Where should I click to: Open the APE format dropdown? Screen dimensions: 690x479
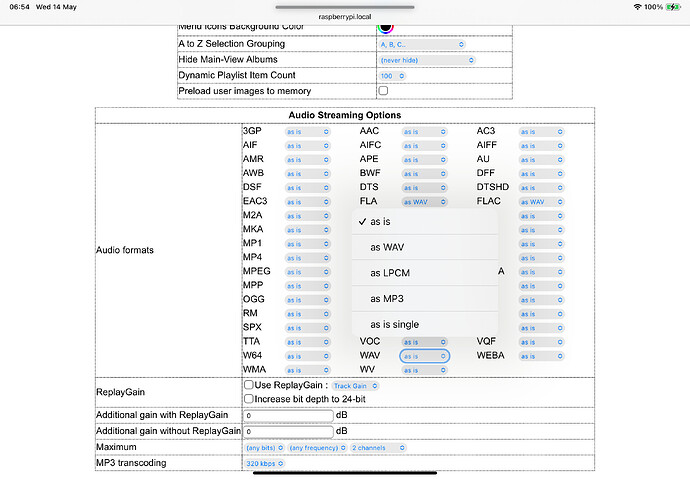[x=424, y=160]
